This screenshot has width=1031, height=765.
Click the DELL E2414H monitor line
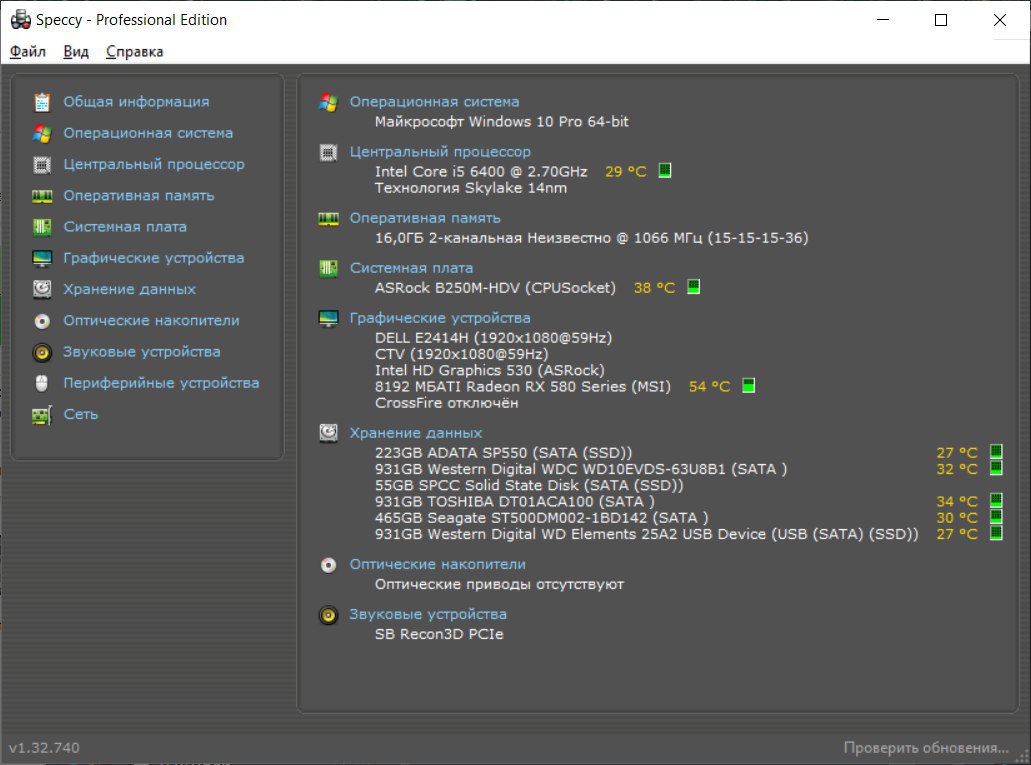point(493,337)
